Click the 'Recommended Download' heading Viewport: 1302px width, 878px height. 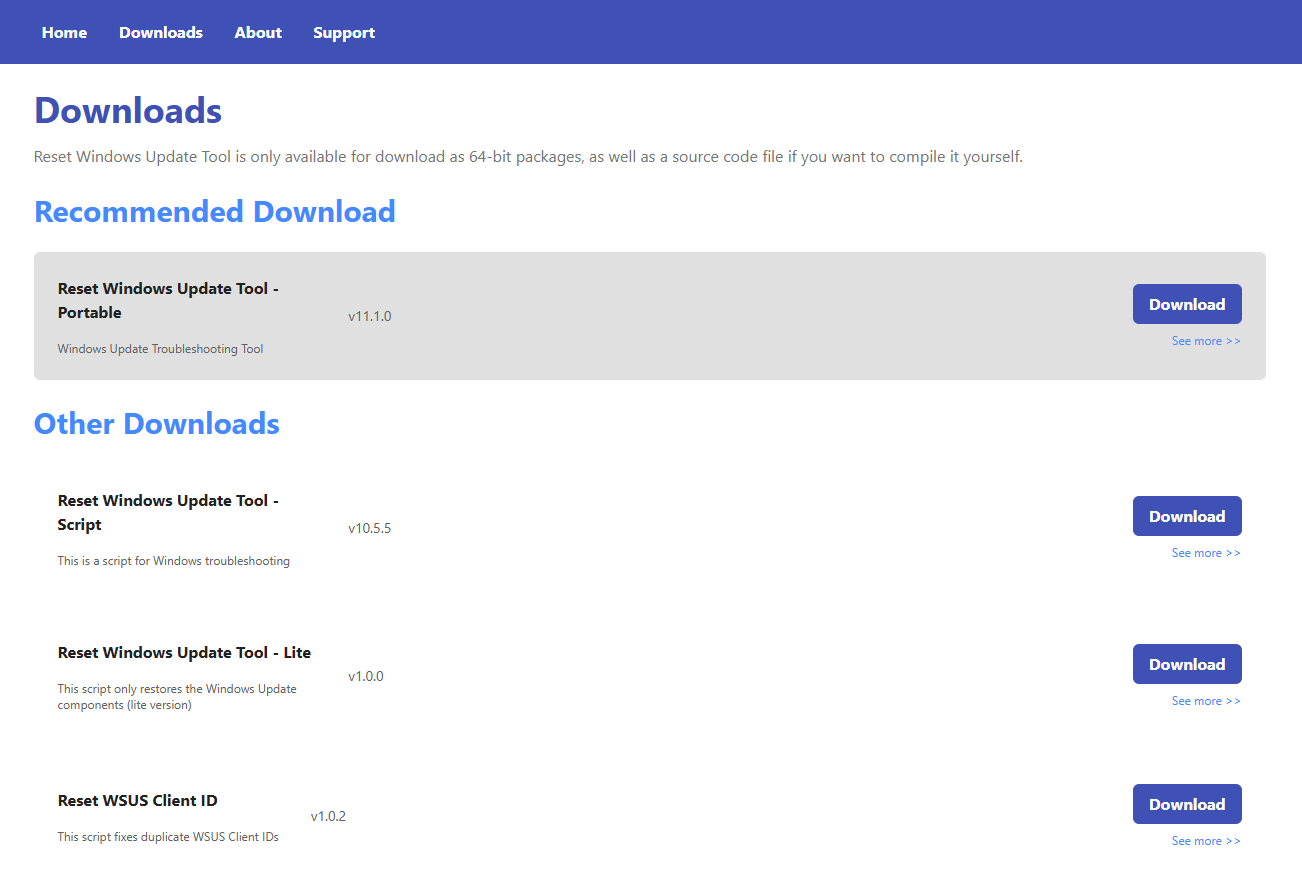(x=215, y=212)
